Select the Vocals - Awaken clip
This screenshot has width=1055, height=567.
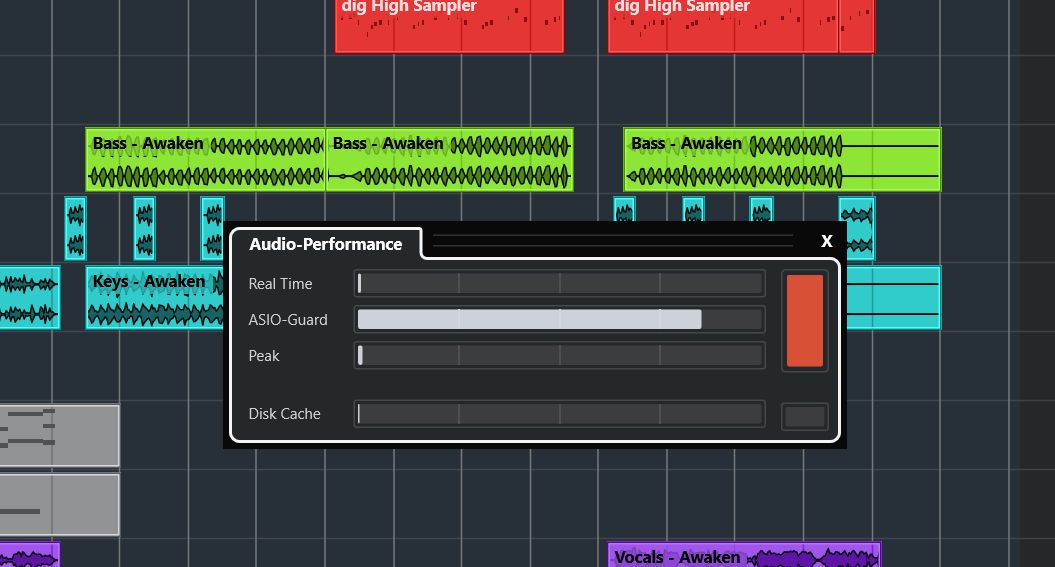(x=744, y=555)
